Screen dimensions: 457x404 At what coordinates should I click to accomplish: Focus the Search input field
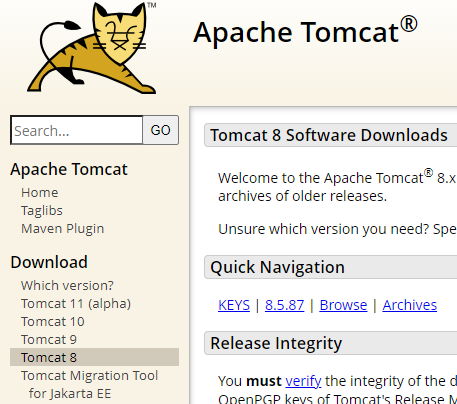(77, 130)
